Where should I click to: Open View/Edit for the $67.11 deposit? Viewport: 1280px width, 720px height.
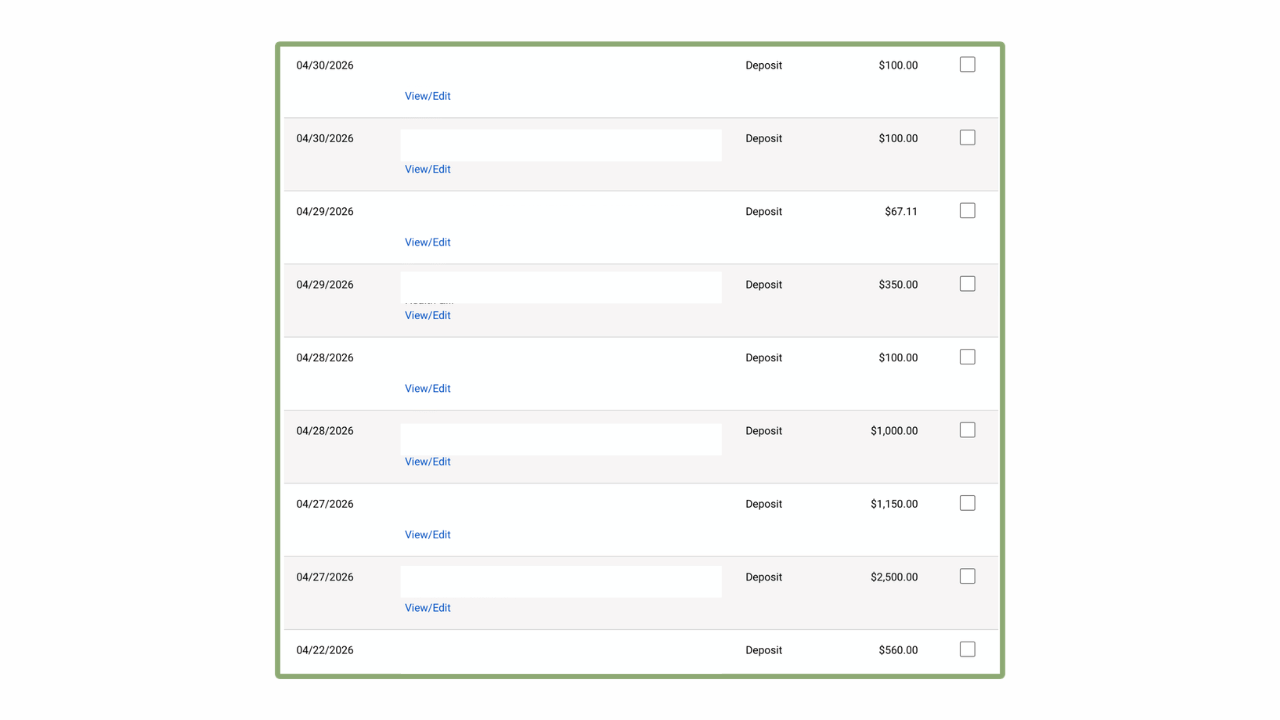pos(428,242)
